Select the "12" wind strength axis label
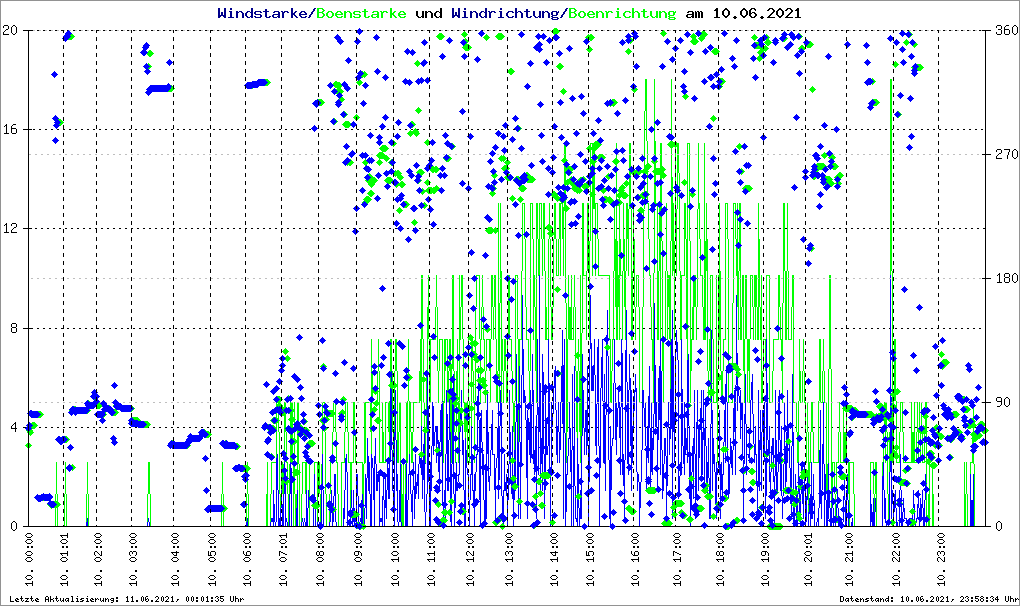This screenshot has width=1020, height=606. pyautogui.click(x=9, y=229)
